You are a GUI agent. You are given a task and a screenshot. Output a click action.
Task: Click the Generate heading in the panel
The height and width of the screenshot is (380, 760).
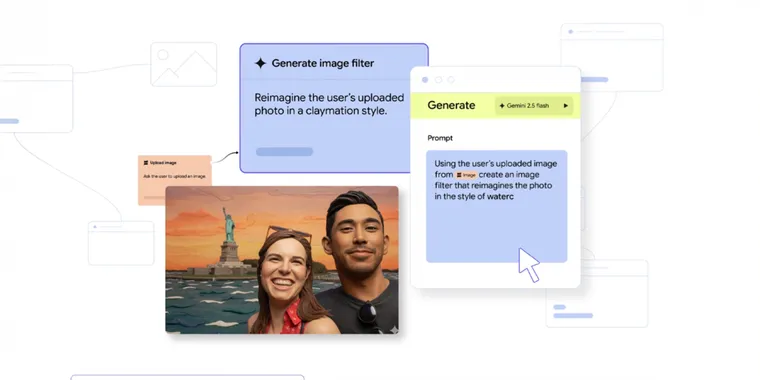451,105
